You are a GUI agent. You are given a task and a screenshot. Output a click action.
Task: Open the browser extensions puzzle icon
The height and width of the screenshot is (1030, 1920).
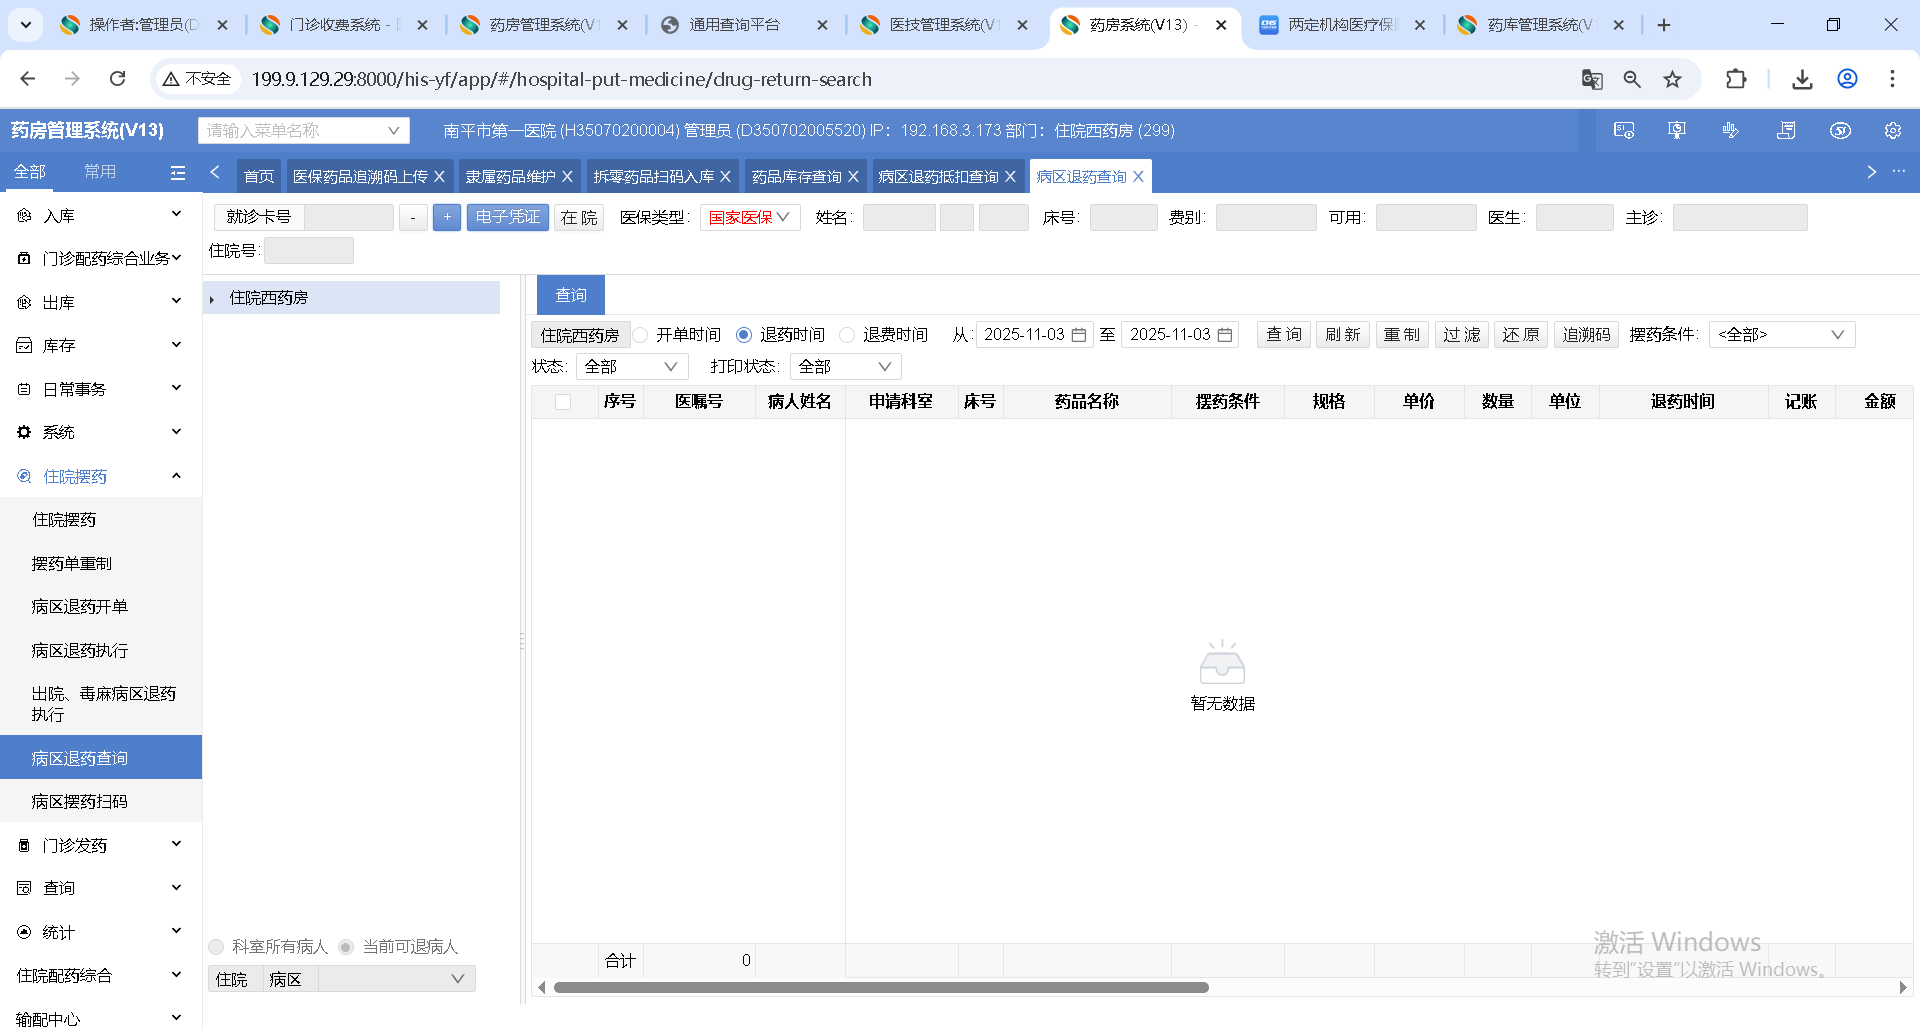click(1736, 79)
